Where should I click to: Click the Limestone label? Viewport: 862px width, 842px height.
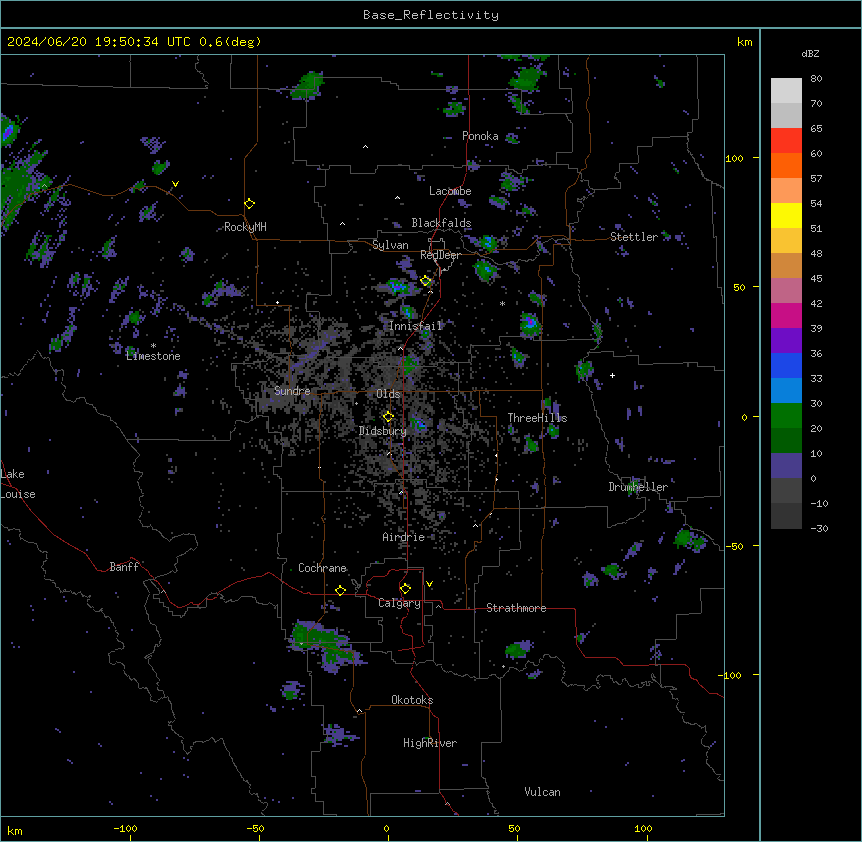pos(153,356)
